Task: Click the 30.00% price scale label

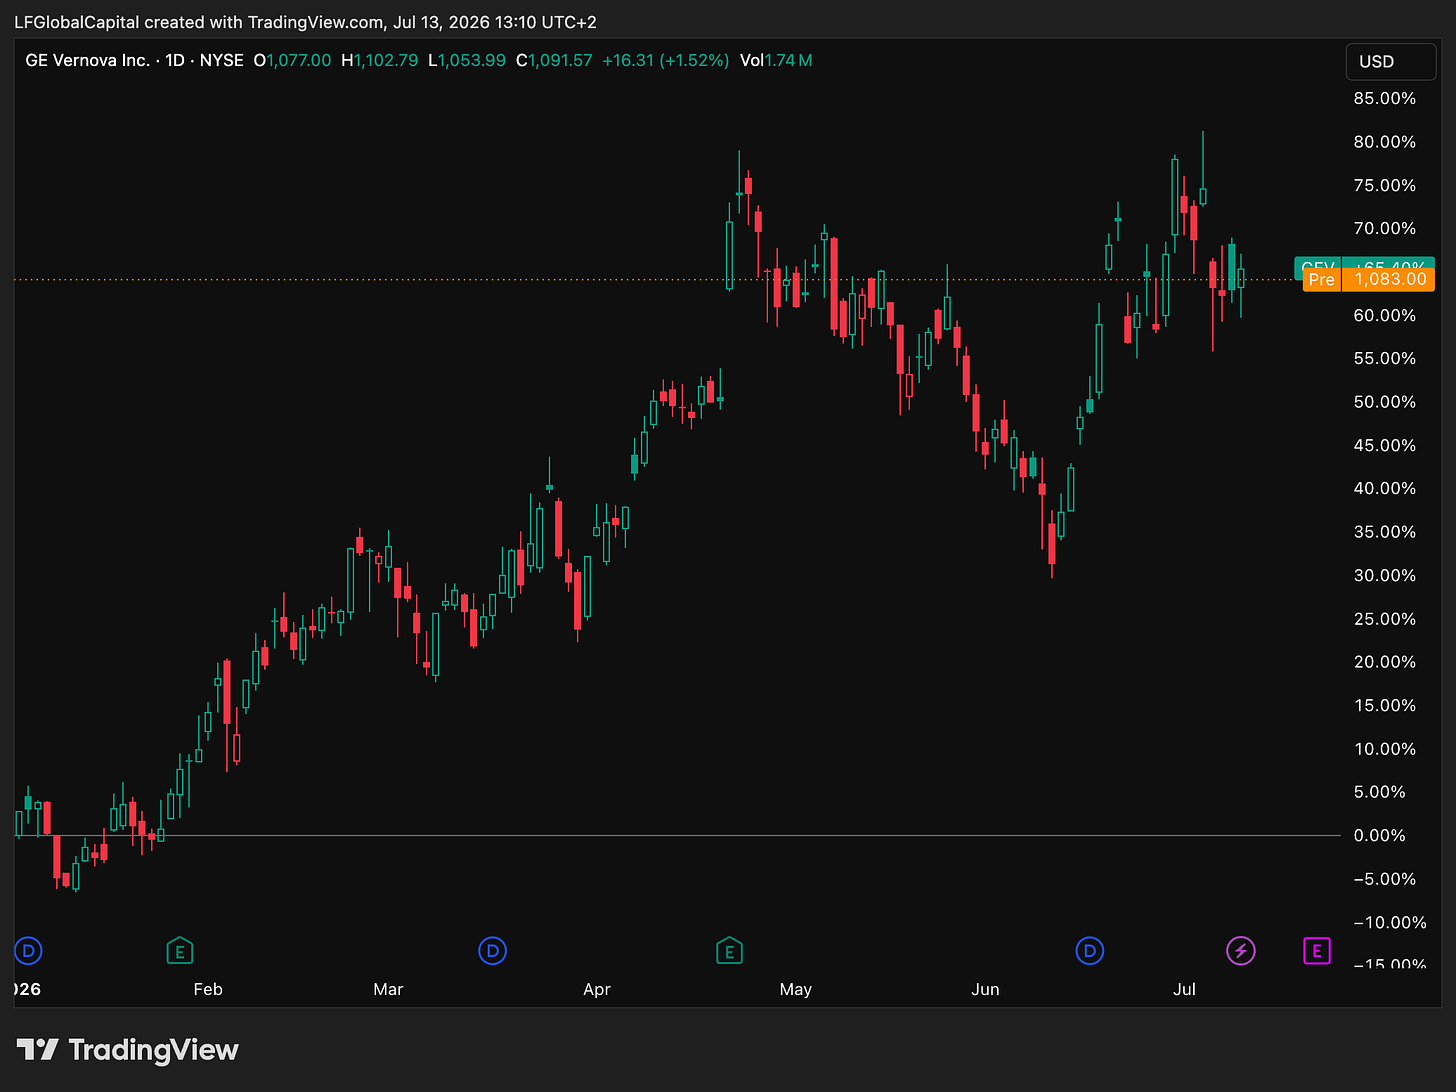Action: click(x=1385, y=575)
